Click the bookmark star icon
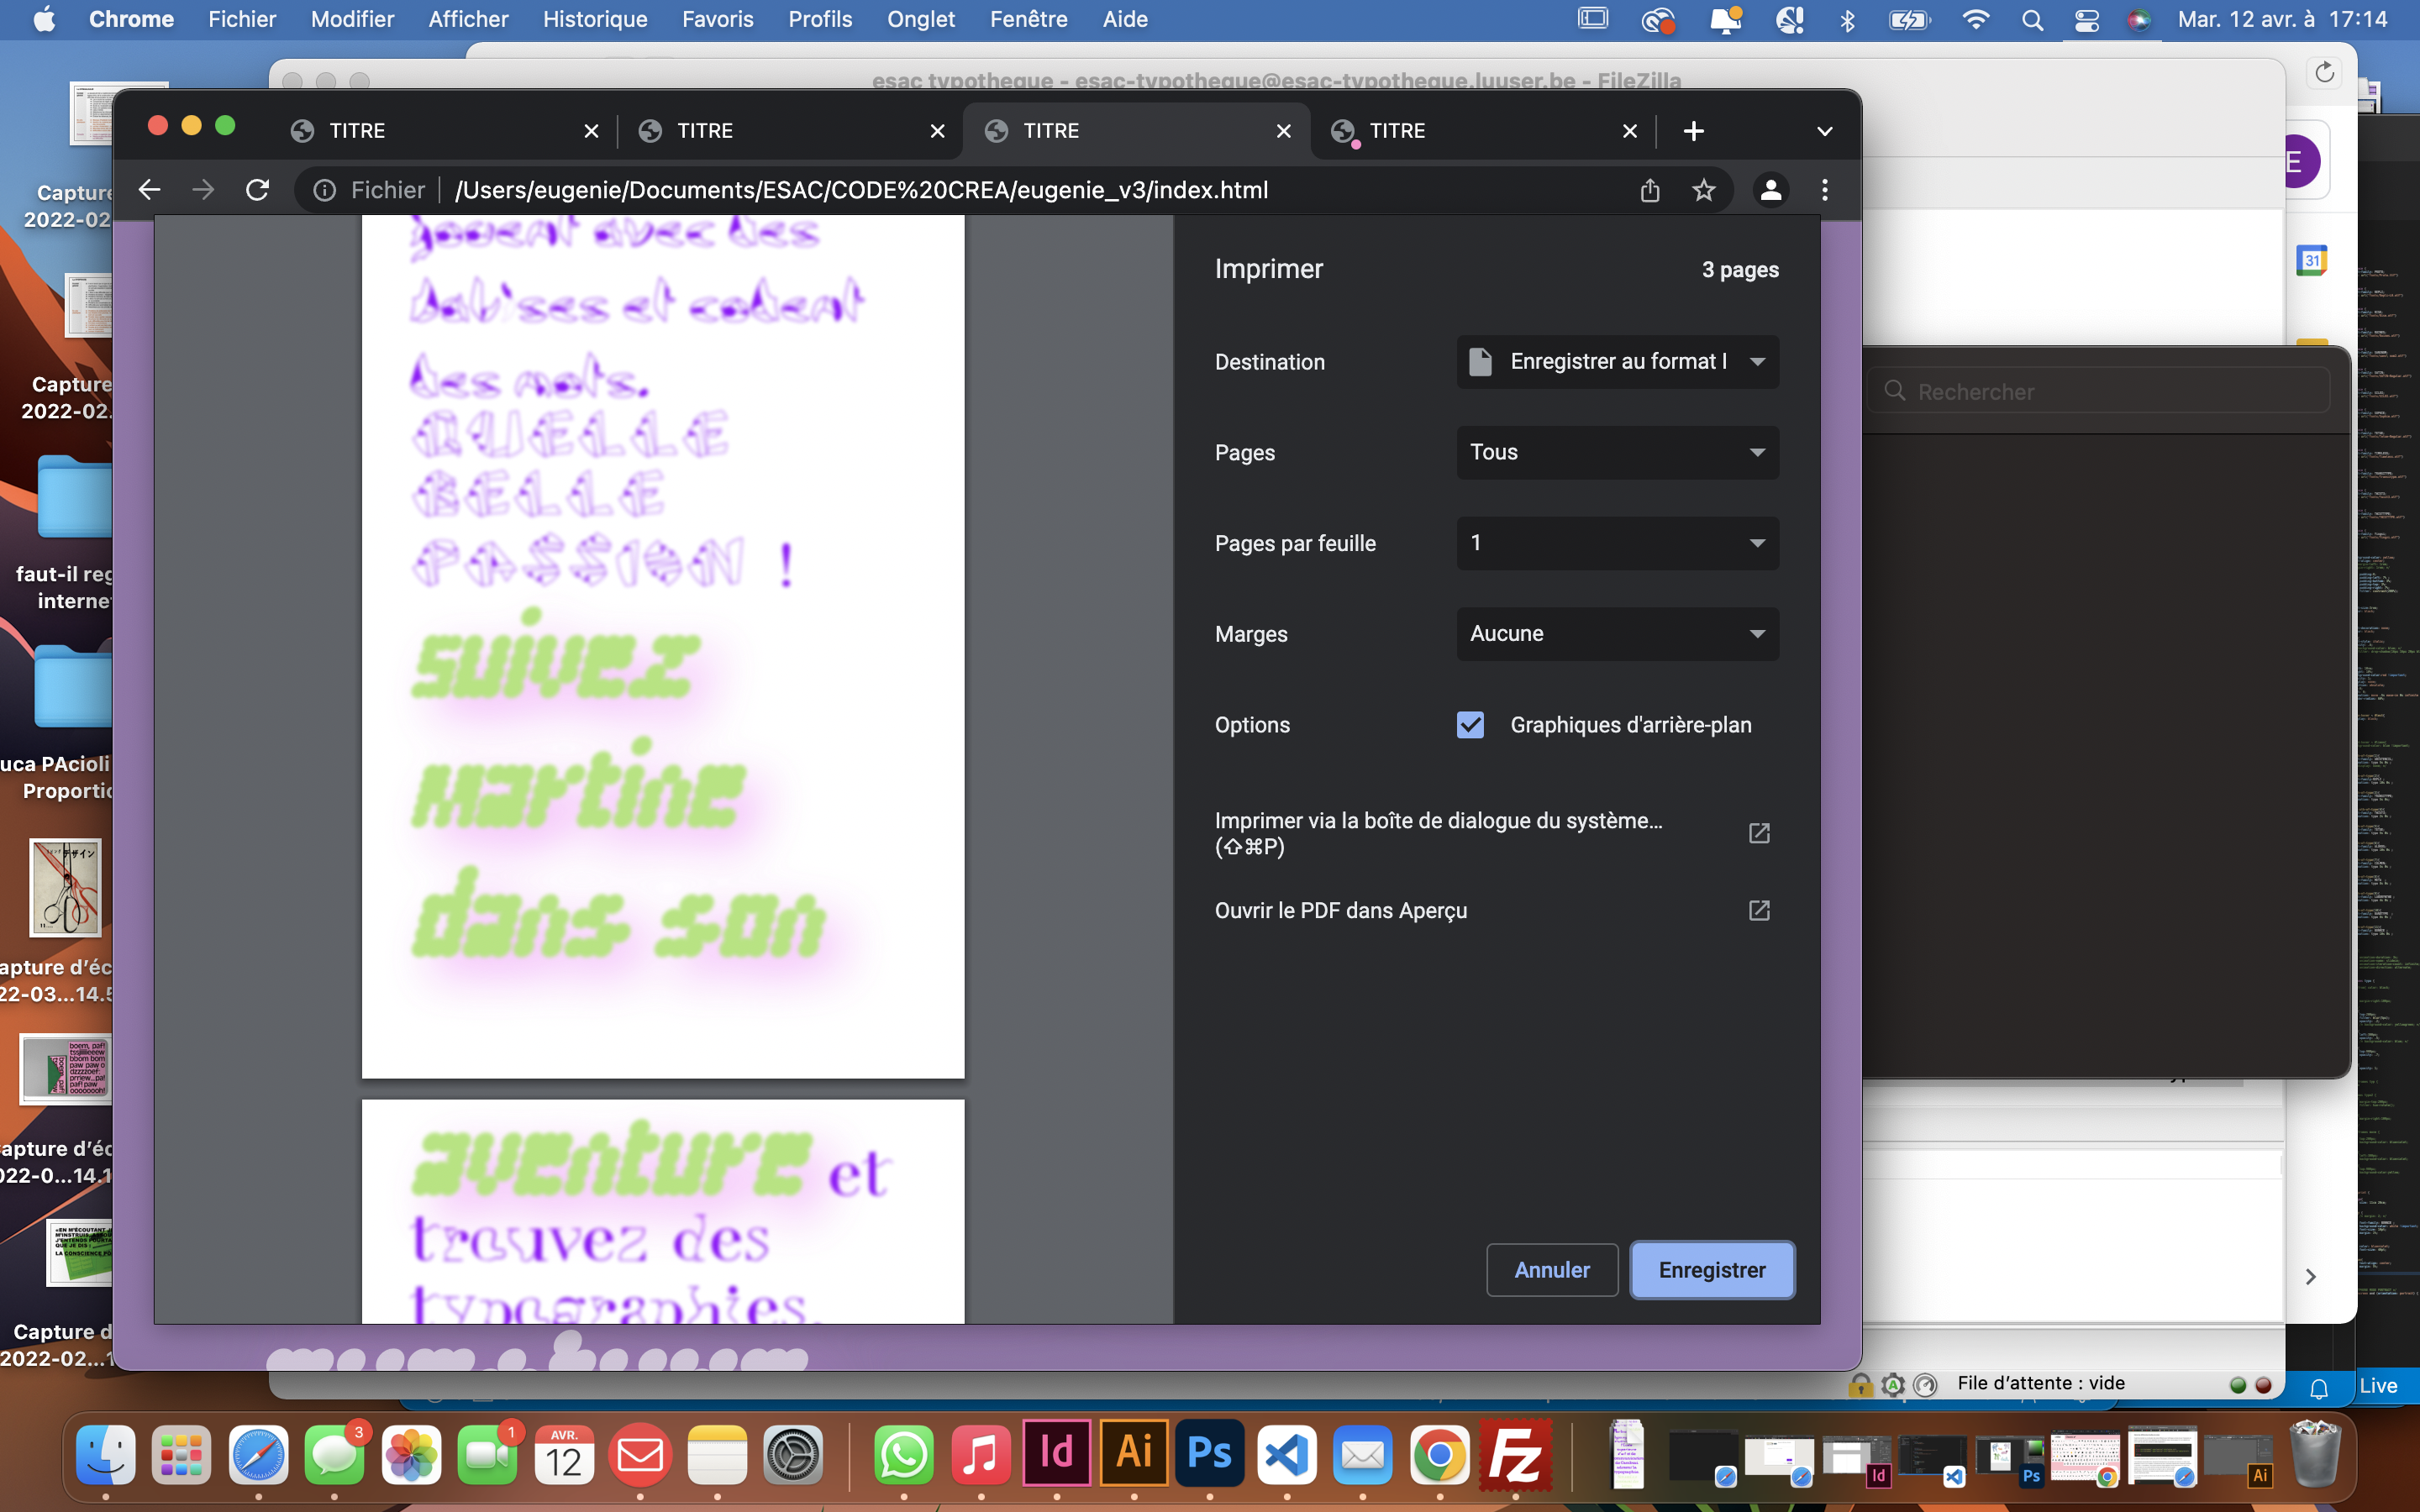 point(1703,190)
